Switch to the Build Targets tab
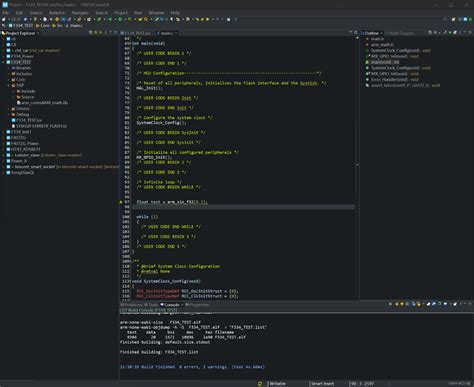474x387 pixels. click(401, 33)
